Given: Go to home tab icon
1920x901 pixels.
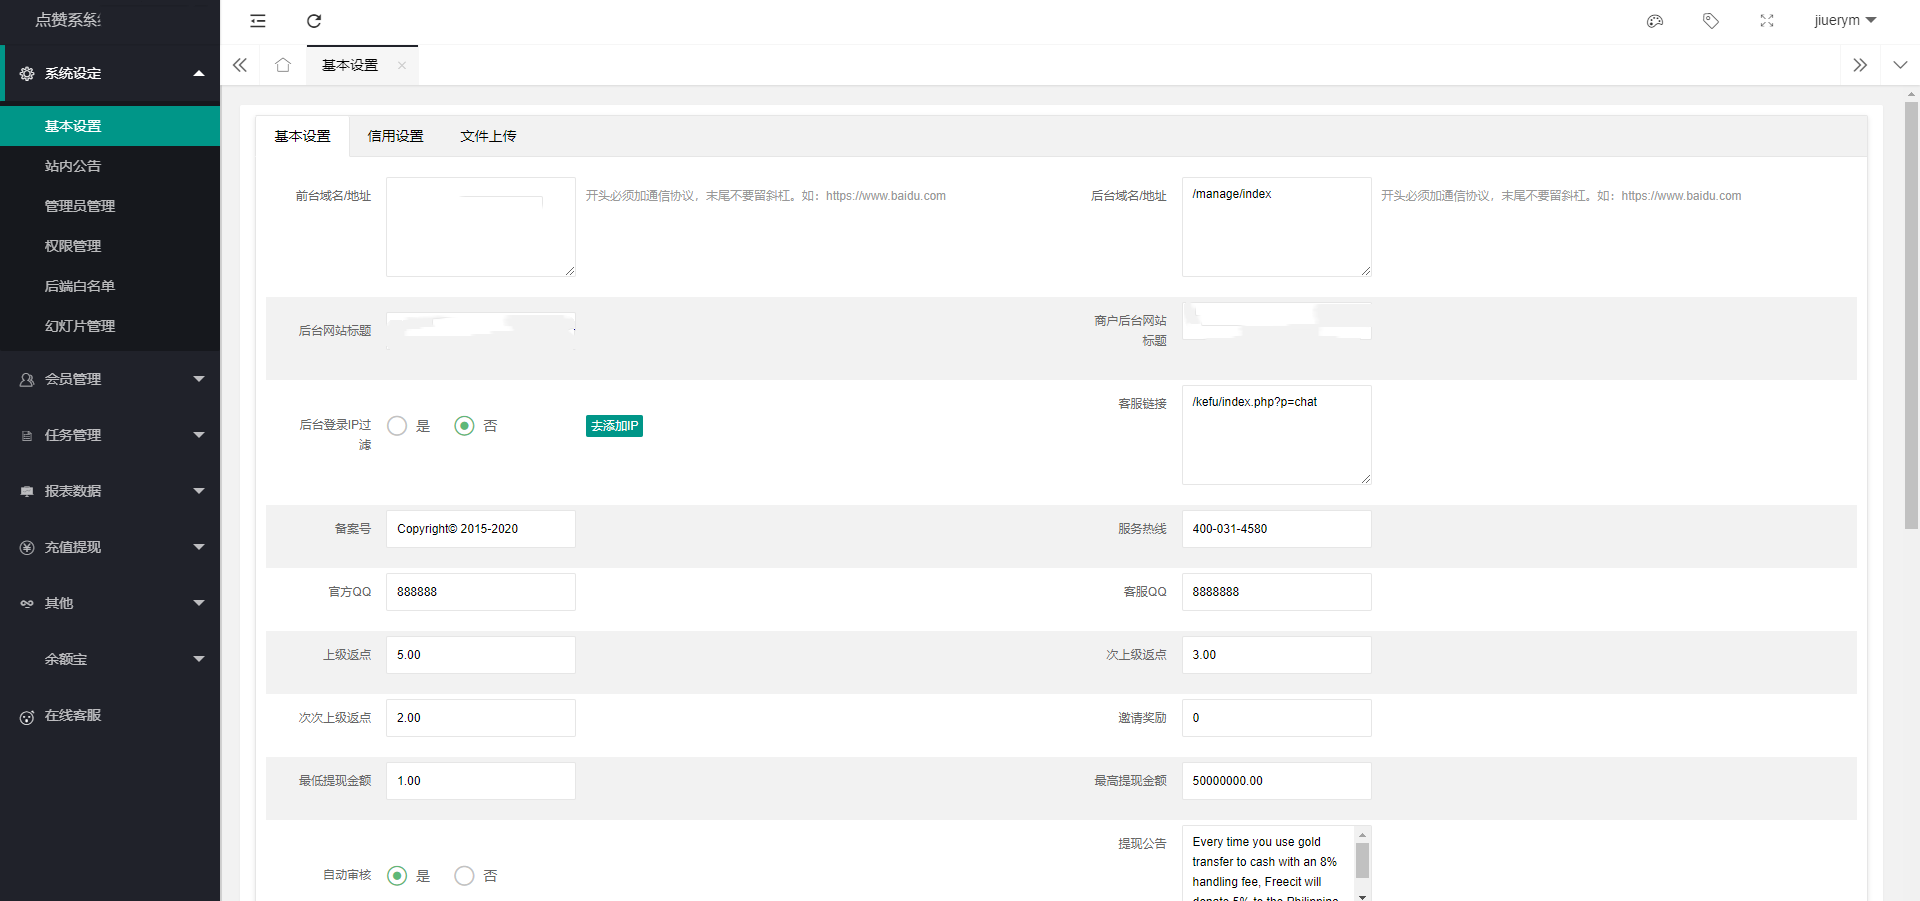Looking at the screenshot, I should point(283,65).
